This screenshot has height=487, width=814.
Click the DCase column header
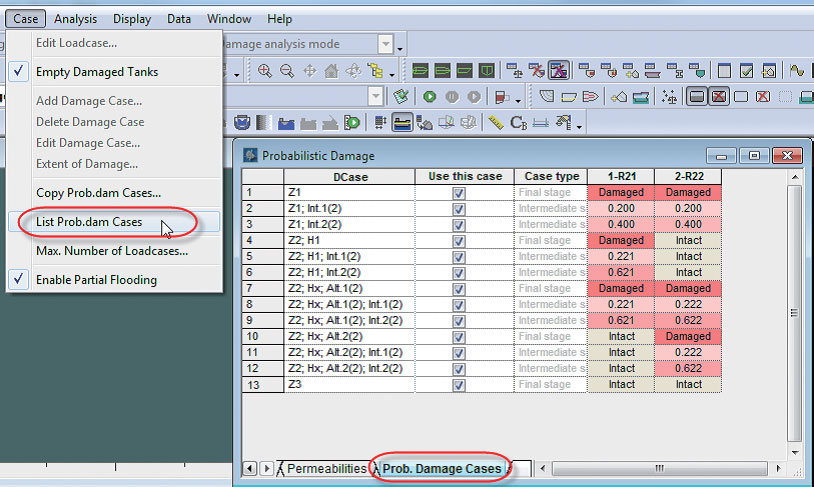[350, 177]
